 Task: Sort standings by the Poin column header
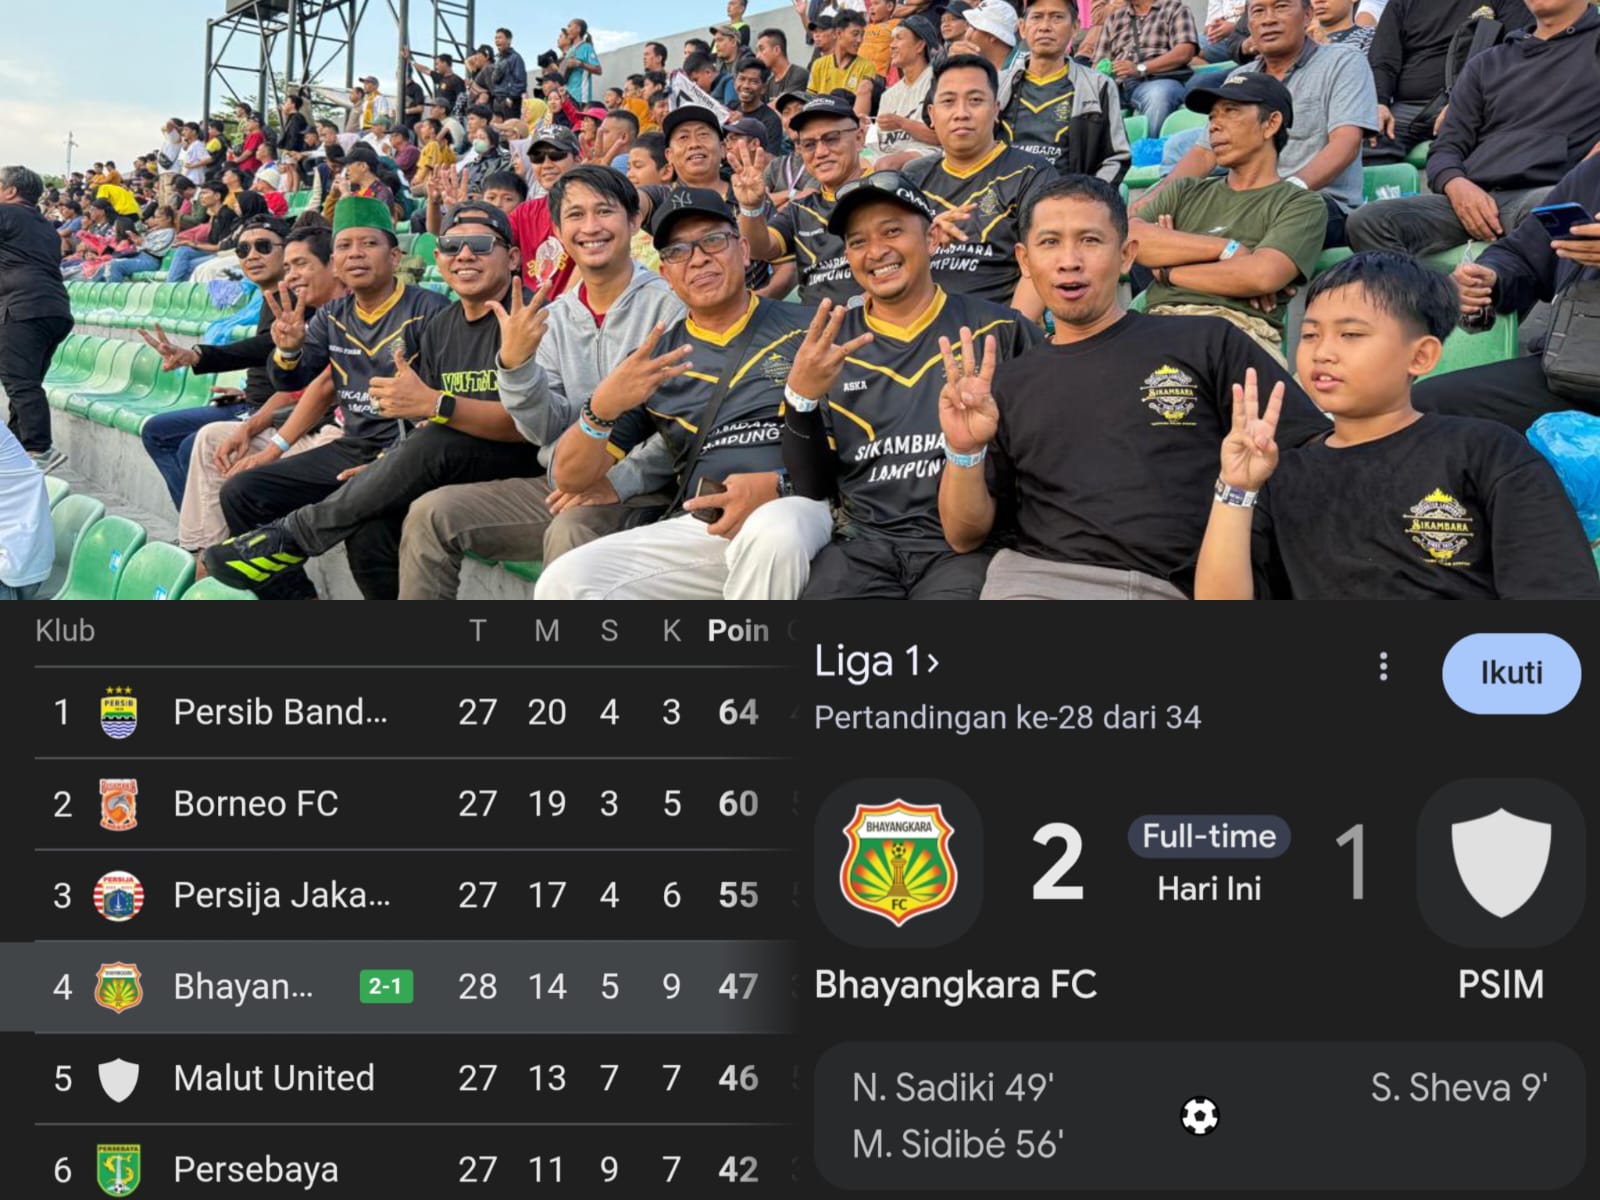coord(738,631)
